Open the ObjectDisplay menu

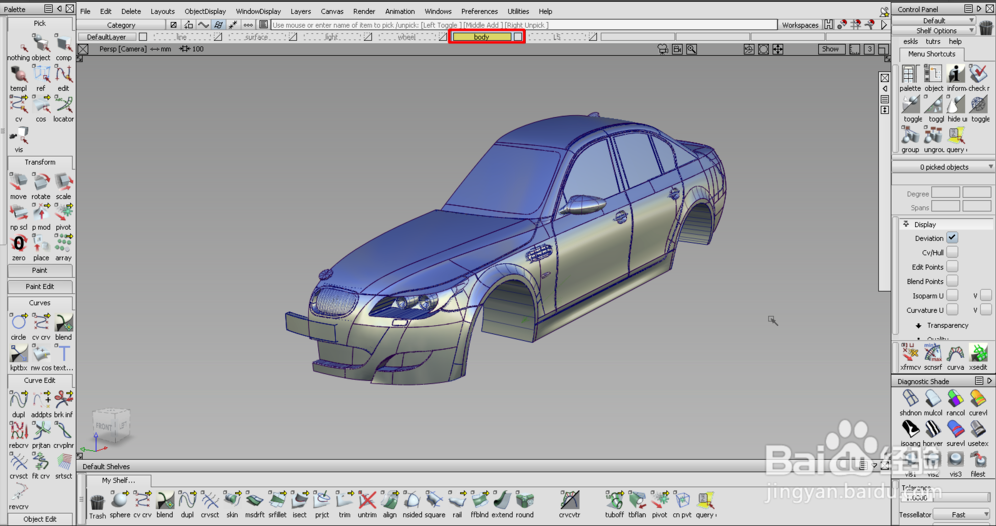point(205,12)
